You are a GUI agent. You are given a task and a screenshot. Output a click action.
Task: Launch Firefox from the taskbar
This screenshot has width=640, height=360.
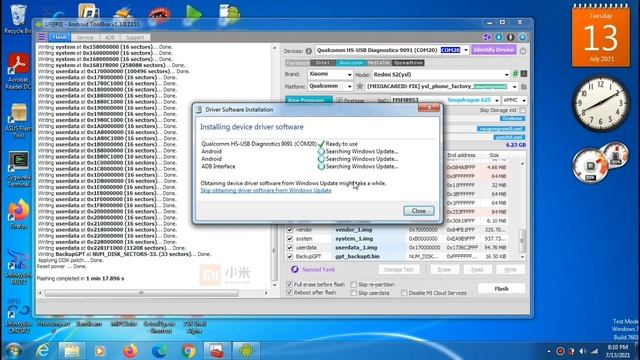[x=130, y=351]
